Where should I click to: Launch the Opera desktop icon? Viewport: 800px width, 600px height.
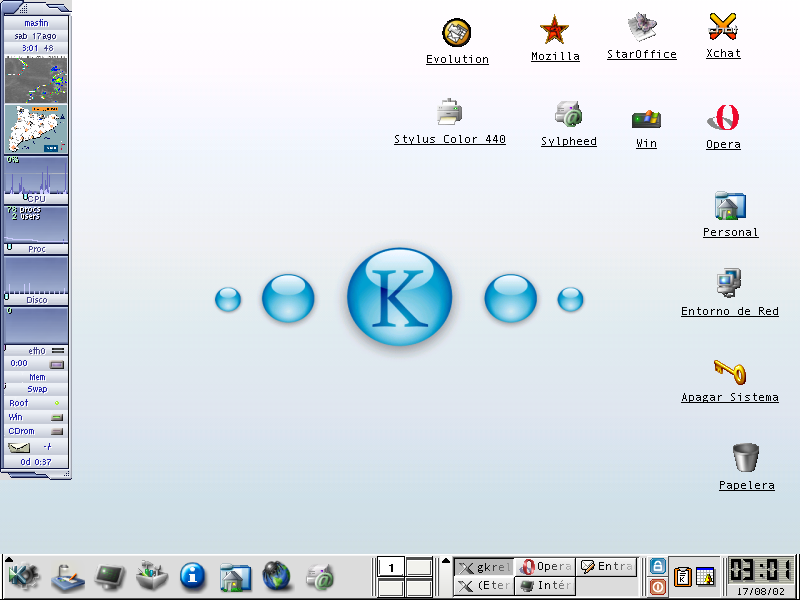pos(723,118)
